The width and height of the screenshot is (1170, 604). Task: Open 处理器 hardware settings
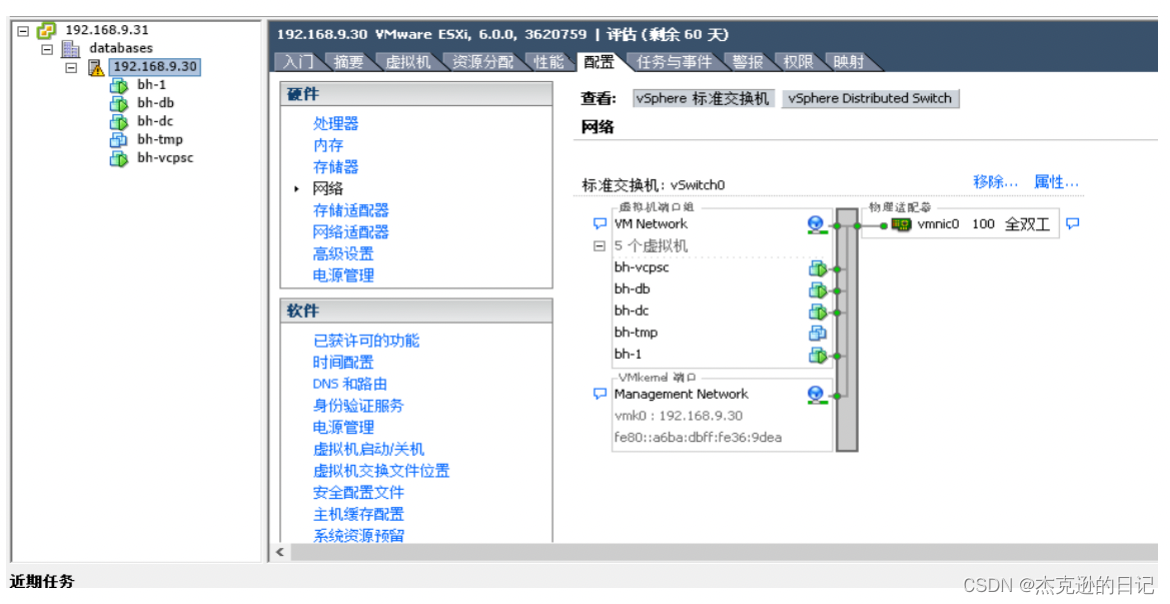click(336, 124)
